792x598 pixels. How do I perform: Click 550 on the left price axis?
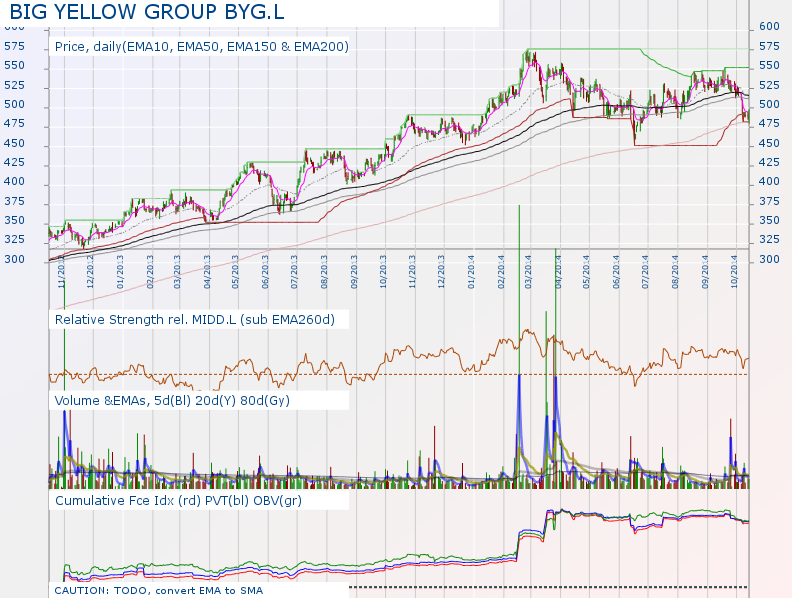(14, 66)
